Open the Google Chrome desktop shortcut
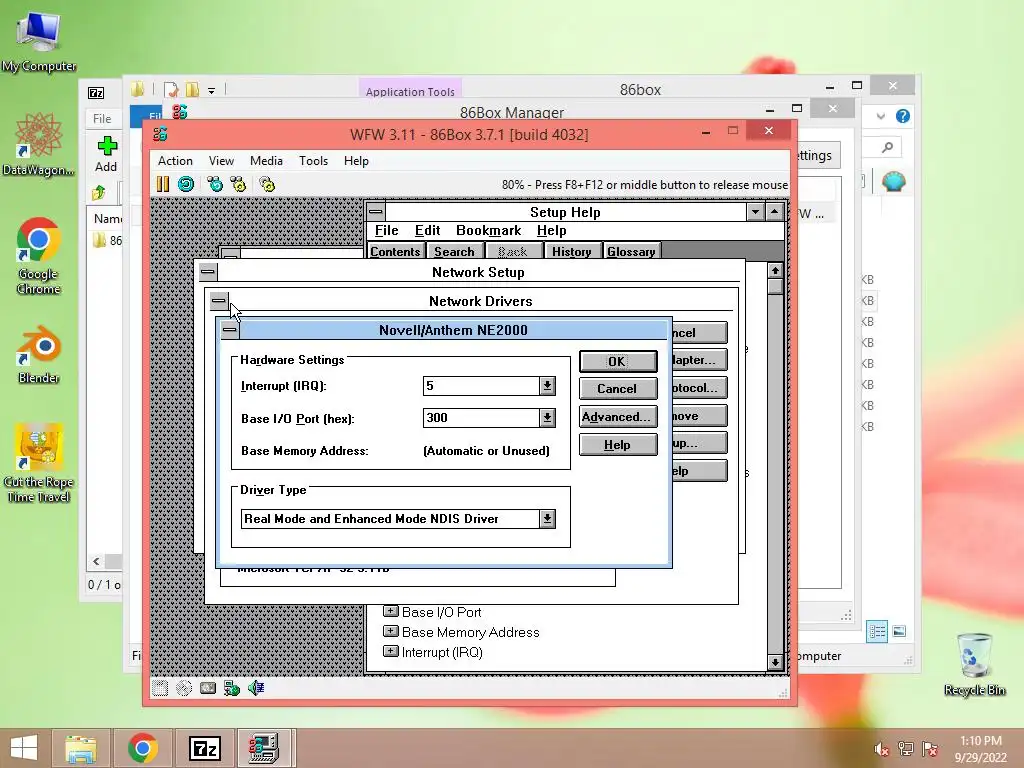The height and width of the screenshot is (768, 1024). (x=39, y=256)
